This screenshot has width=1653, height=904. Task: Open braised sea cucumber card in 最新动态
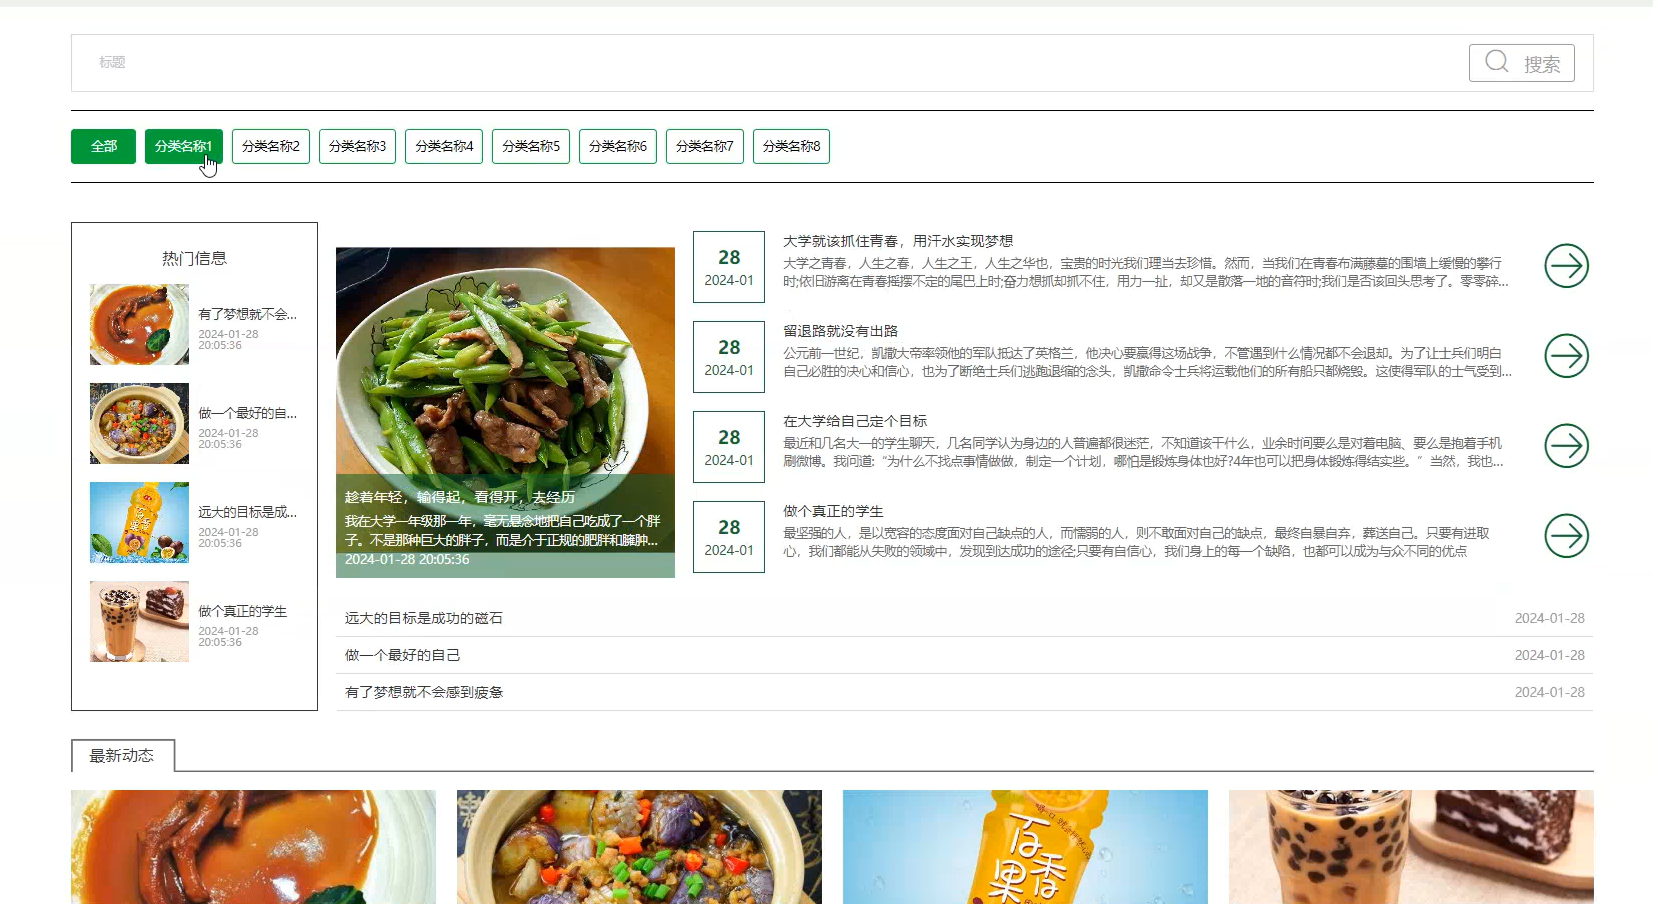(x=253, y=847)
